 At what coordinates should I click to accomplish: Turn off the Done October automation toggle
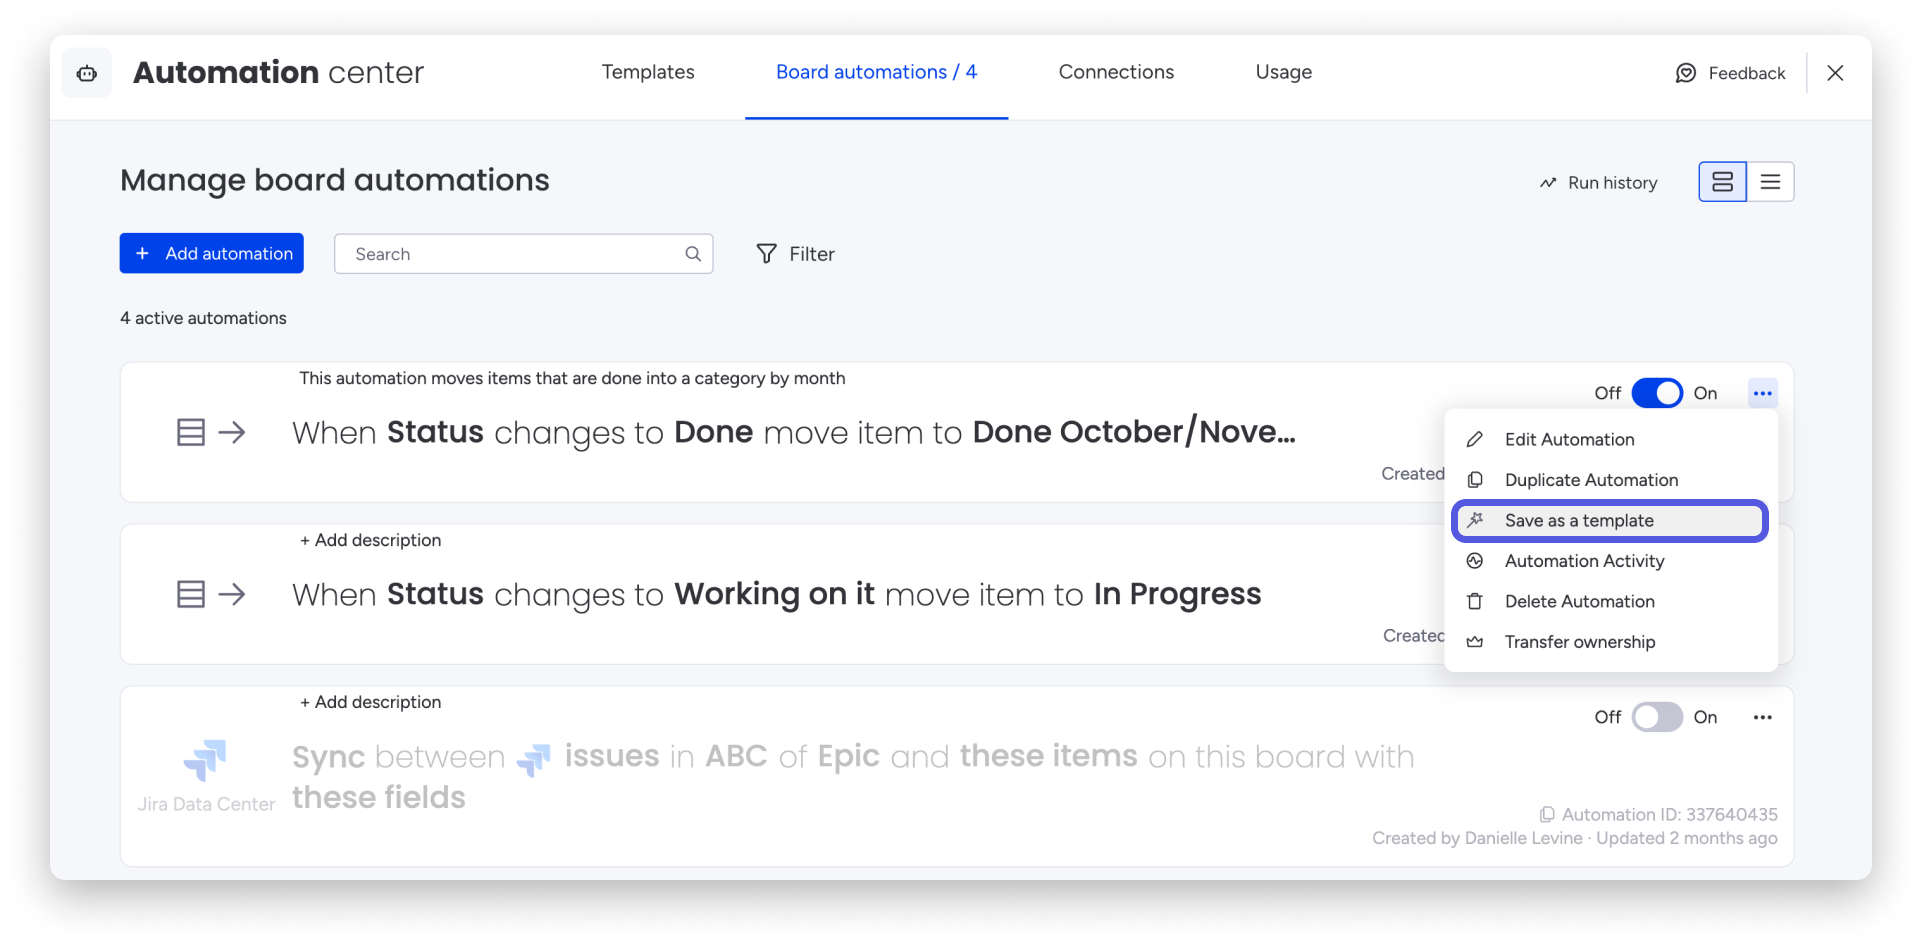[x=1657, y=393]
